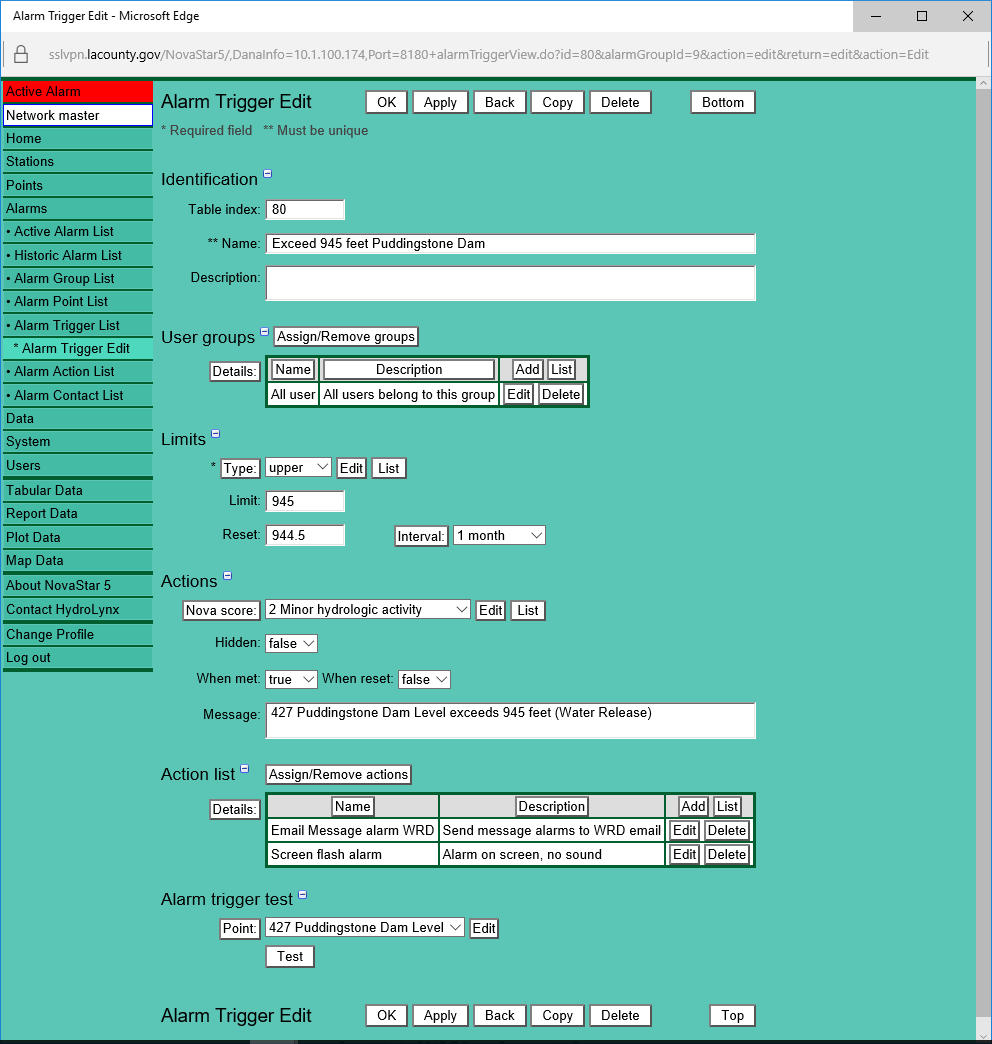Go to Stations in the sidebar
The image size is (992, 1044).
click(30, 161)
